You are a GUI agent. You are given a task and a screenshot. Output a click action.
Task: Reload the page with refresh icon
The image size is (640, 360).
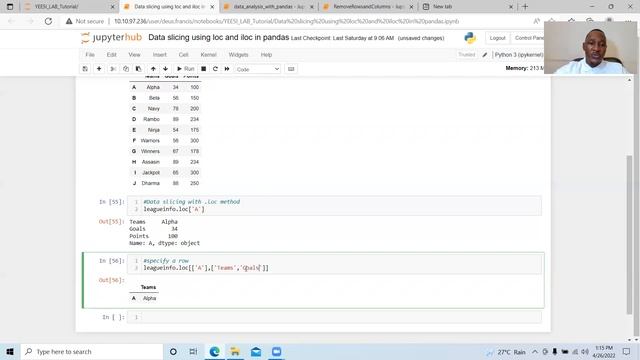pos(48,21)
